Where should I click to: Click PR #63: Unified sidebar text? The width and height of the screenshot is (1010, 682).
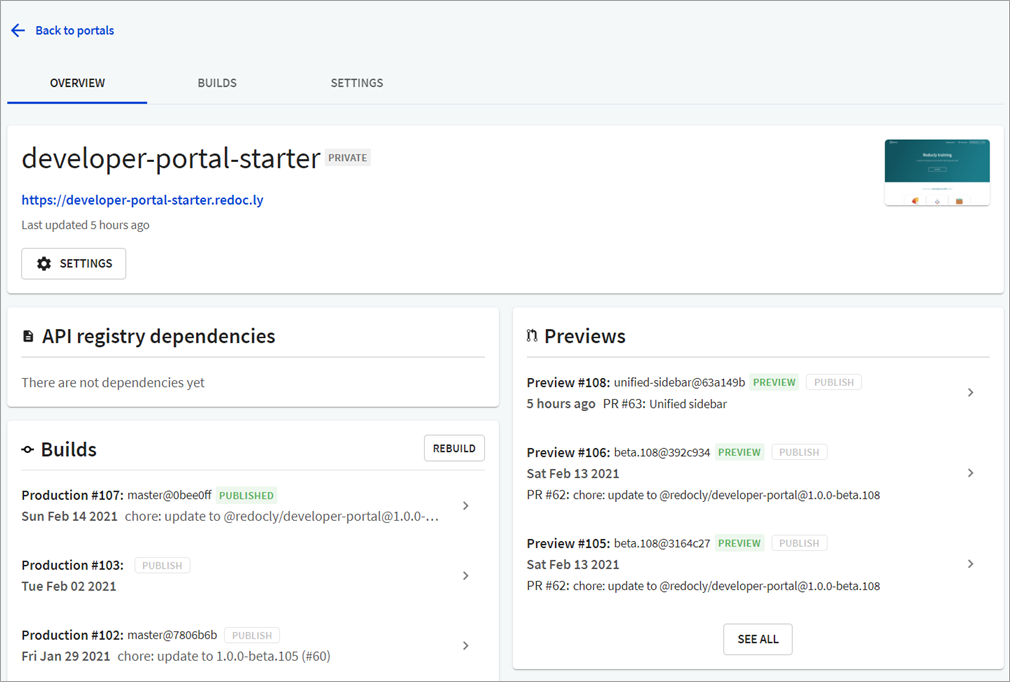tap(665, 404)
